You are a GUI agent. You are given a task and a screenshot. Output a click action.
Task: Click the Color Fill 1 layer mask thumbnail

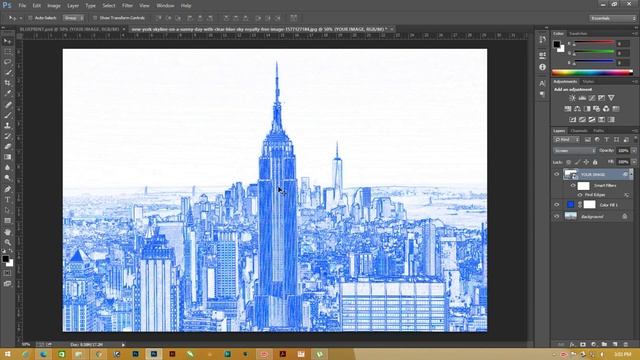(589, 204)
